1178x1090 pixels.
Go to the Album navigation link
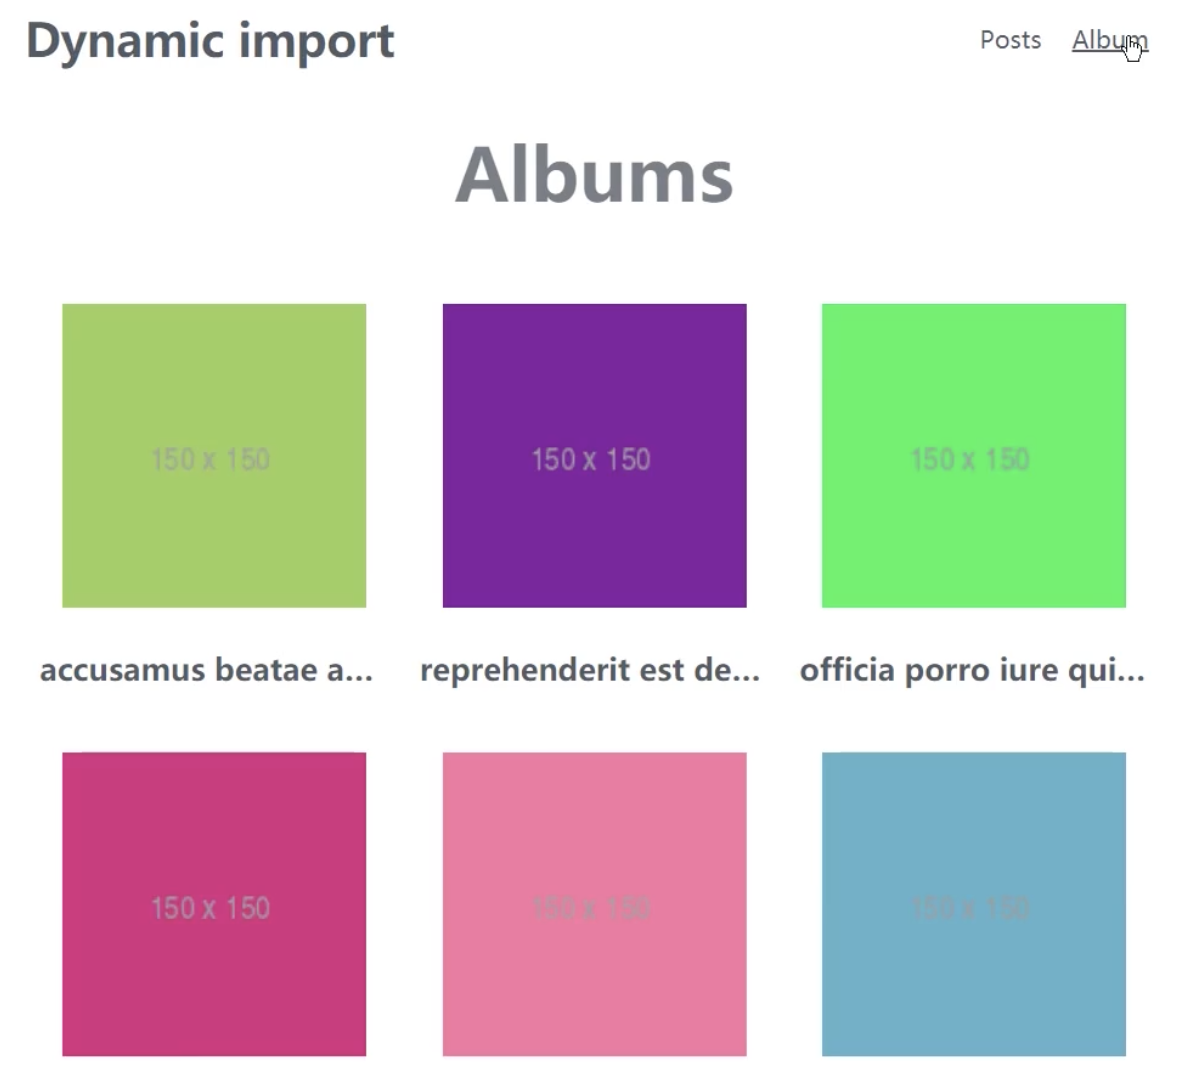click(1109, 40)
